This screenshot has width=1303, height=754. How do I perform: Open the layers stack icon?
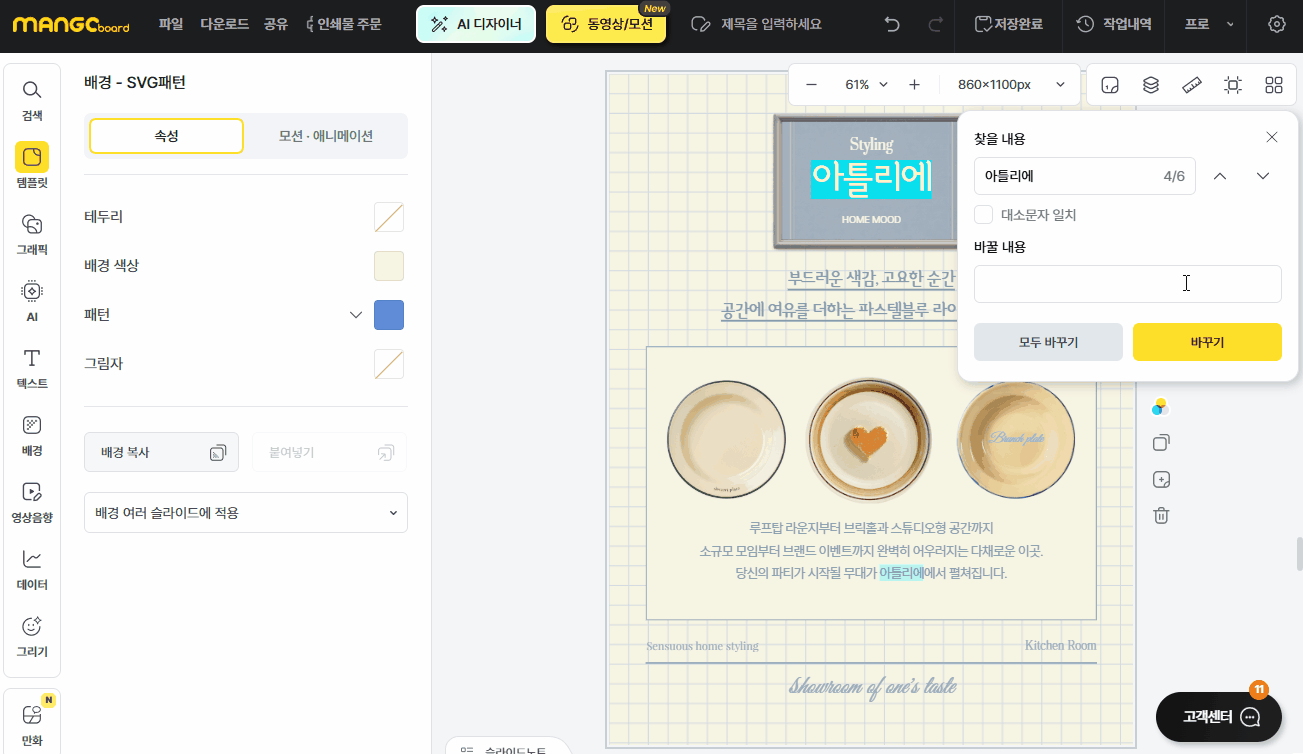coord(1151,85)
